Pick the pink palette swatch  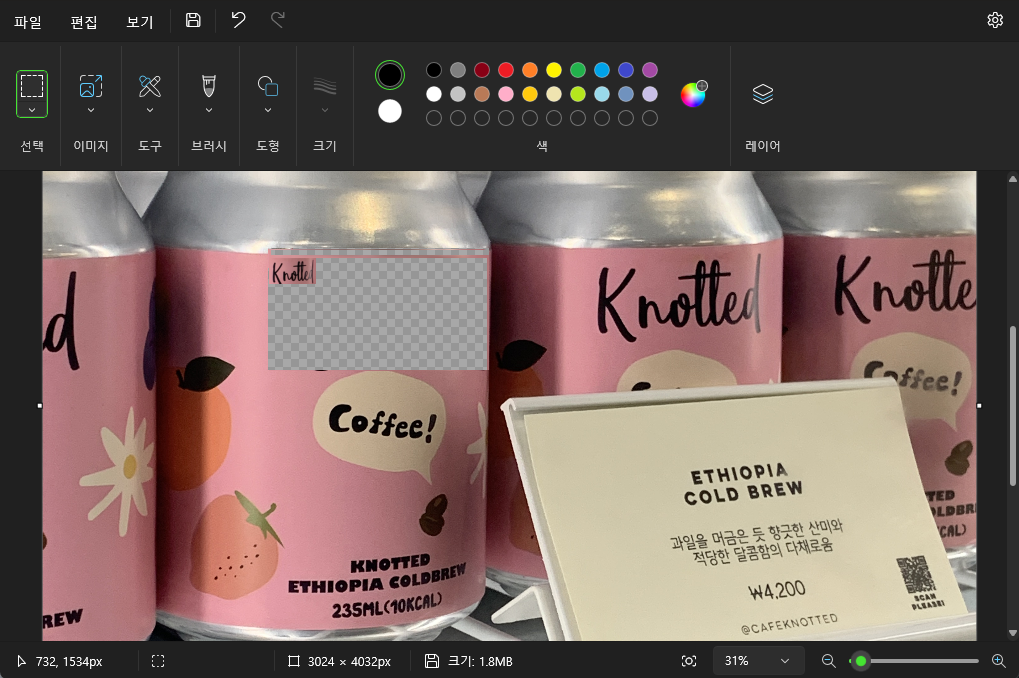coord(506,94)
